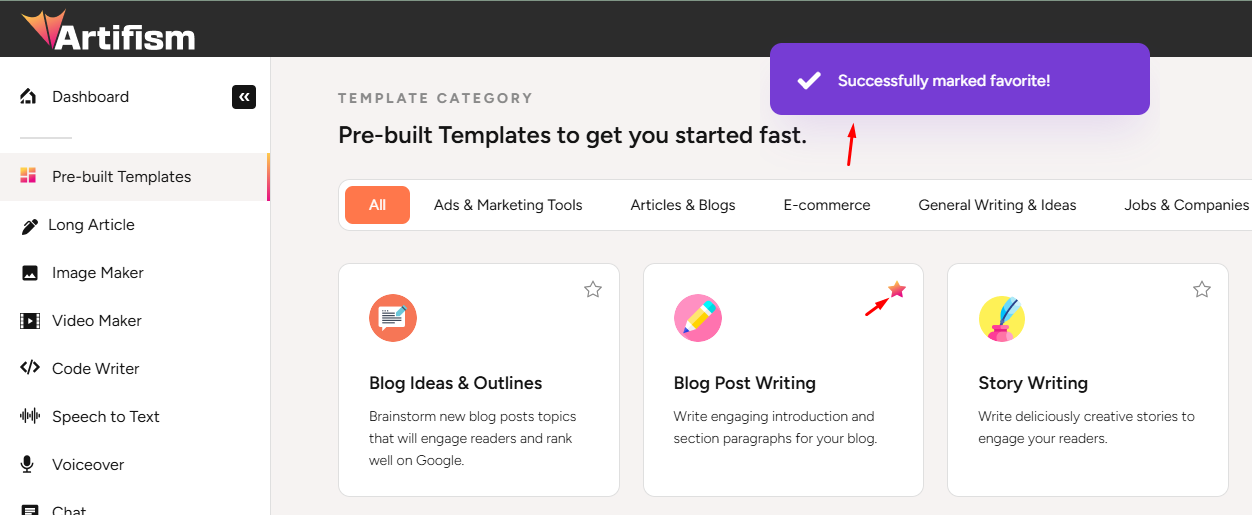Screen dimensions: 1252x515
Task: Show E-commerce templates
Action: pos(827,205)
